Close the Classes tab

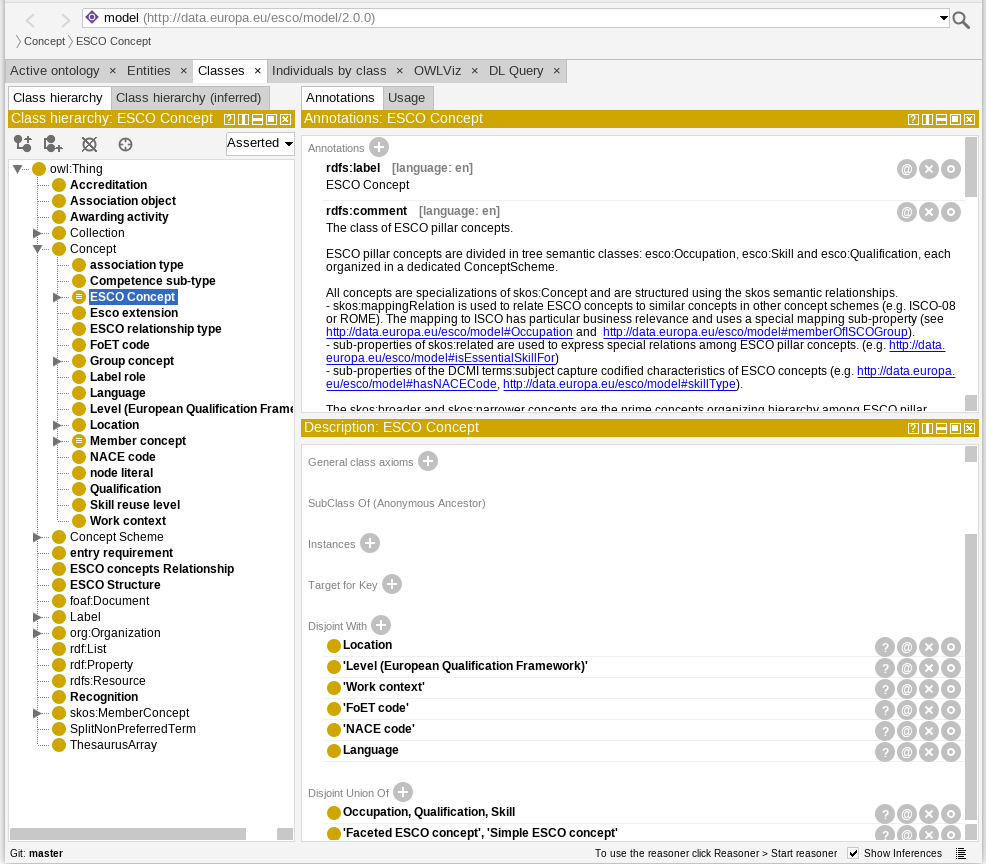[x=257, y=71]
